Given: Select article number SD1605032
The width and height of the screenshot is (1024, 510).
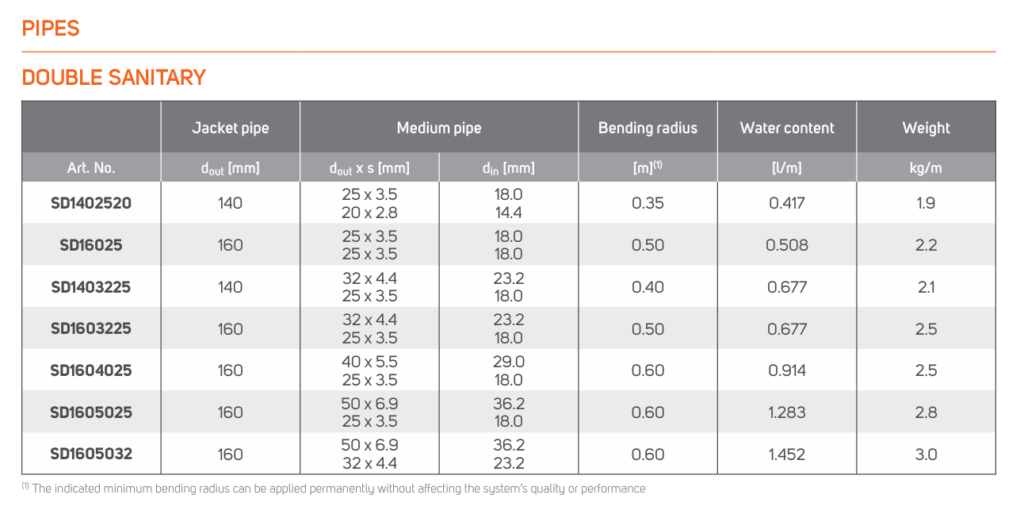Looking at the screenshot, I should click(x=91, y=454).
